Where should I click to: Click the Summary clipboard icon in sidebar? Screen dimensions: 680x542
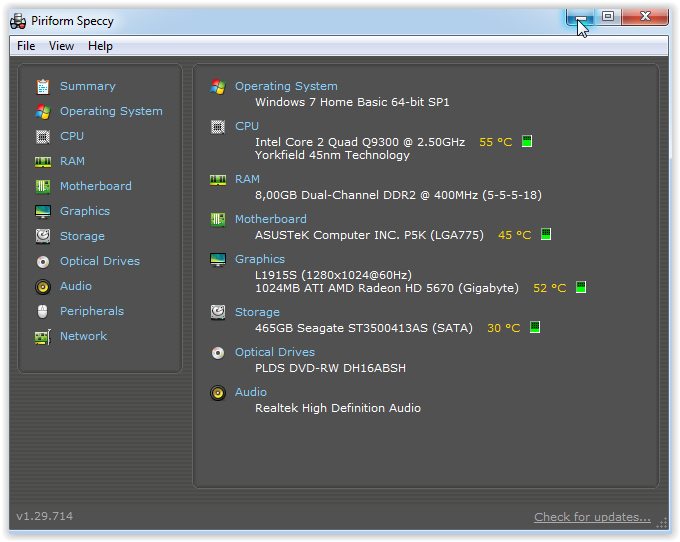[42, 87]
